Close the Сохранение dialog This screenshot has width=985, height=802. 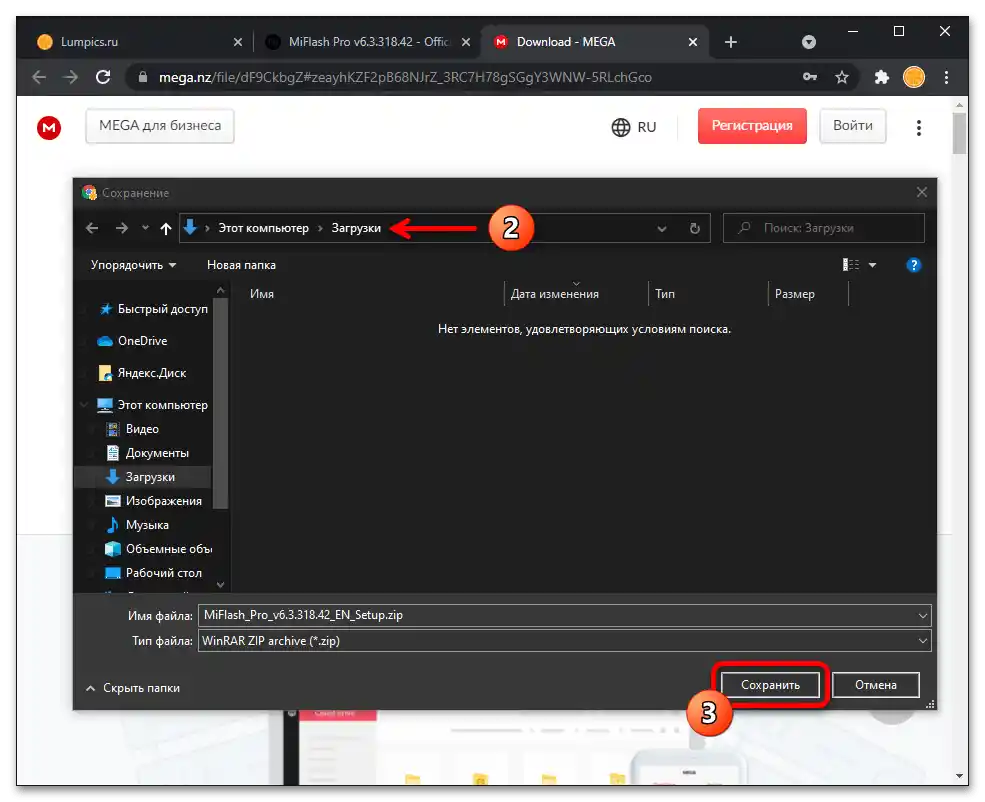coord(922,192)
